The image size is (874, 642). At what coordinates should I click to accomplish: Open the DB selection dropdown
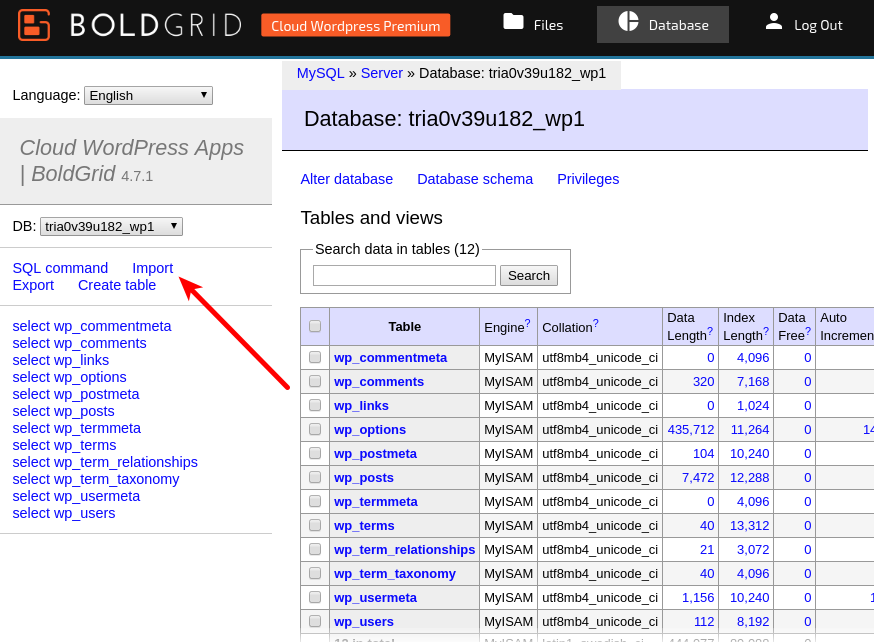111,226
